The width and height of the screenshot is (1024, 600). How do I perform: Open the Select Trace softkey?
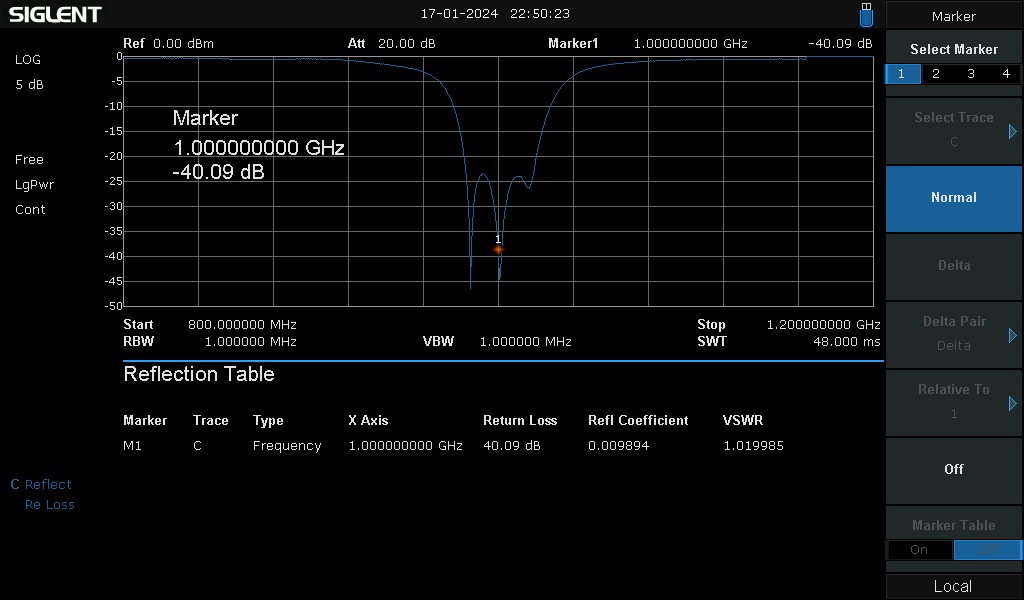point(953,130)
